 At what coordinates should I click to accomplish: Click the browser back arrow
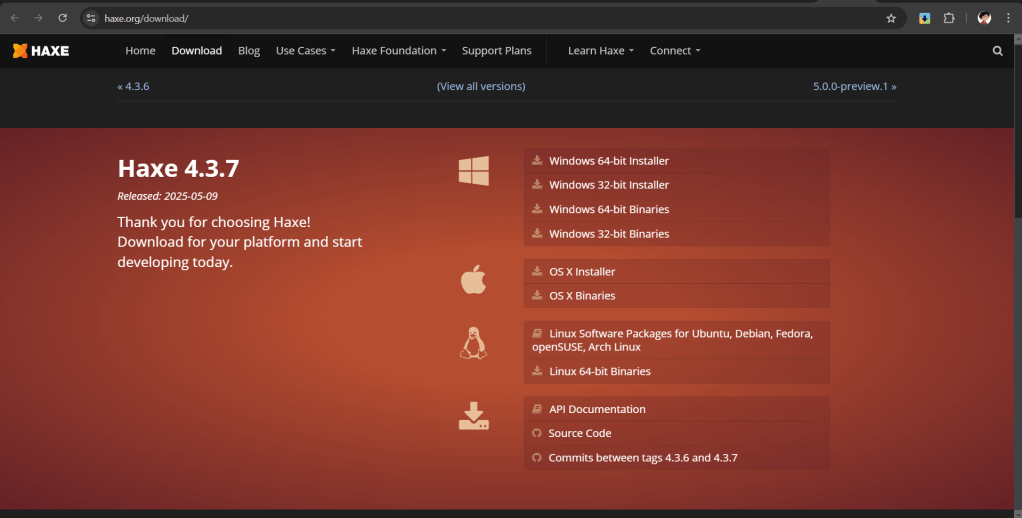click(14, 18)
